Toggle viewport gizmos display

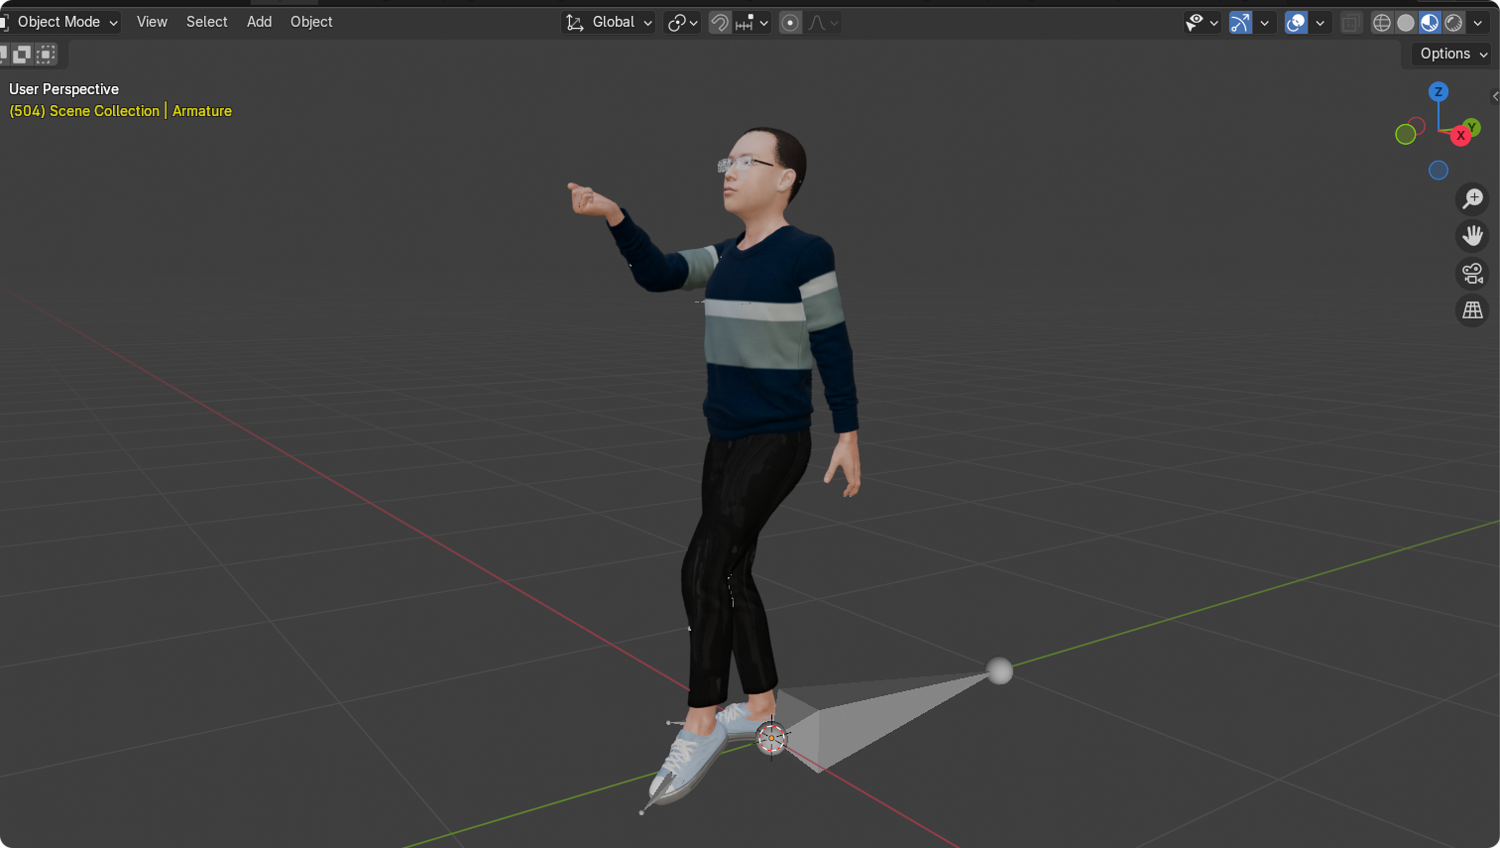pyautogui.click(x=1240, y=23)
